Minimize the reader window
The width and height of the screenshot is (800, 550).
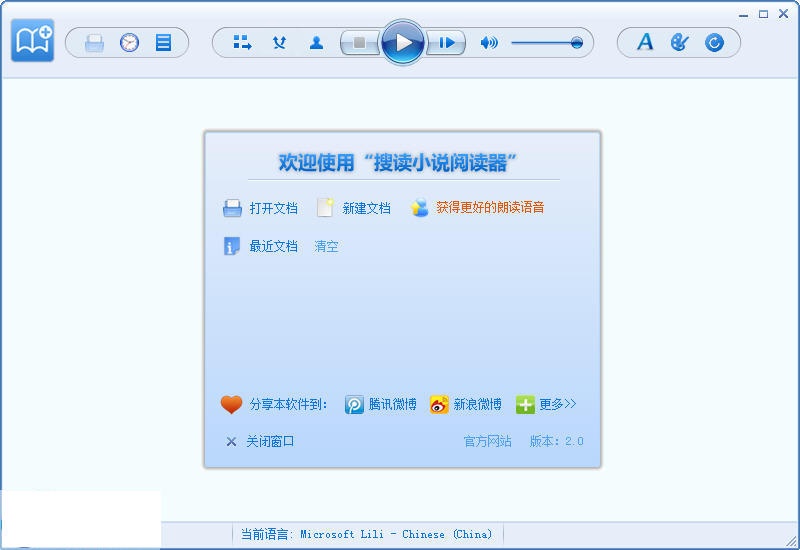(x=743, y=15)
